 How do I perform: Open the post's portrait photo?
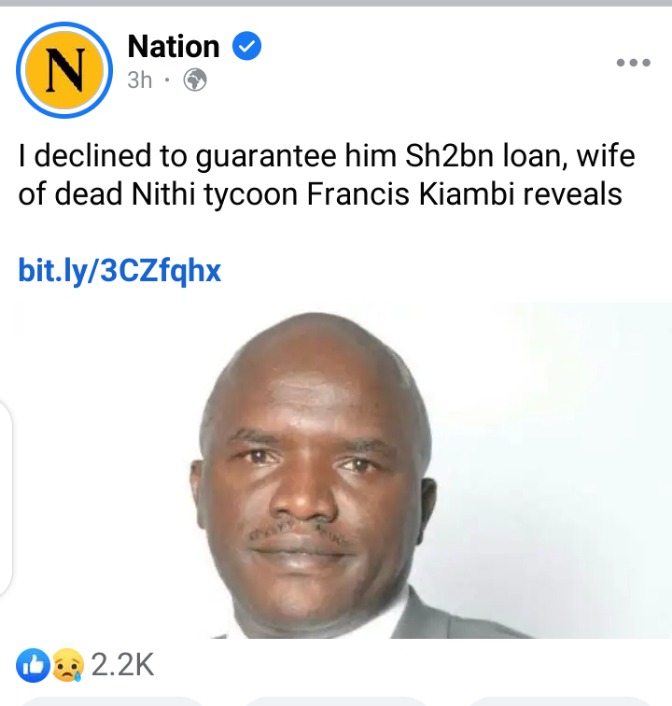[342, 471]
